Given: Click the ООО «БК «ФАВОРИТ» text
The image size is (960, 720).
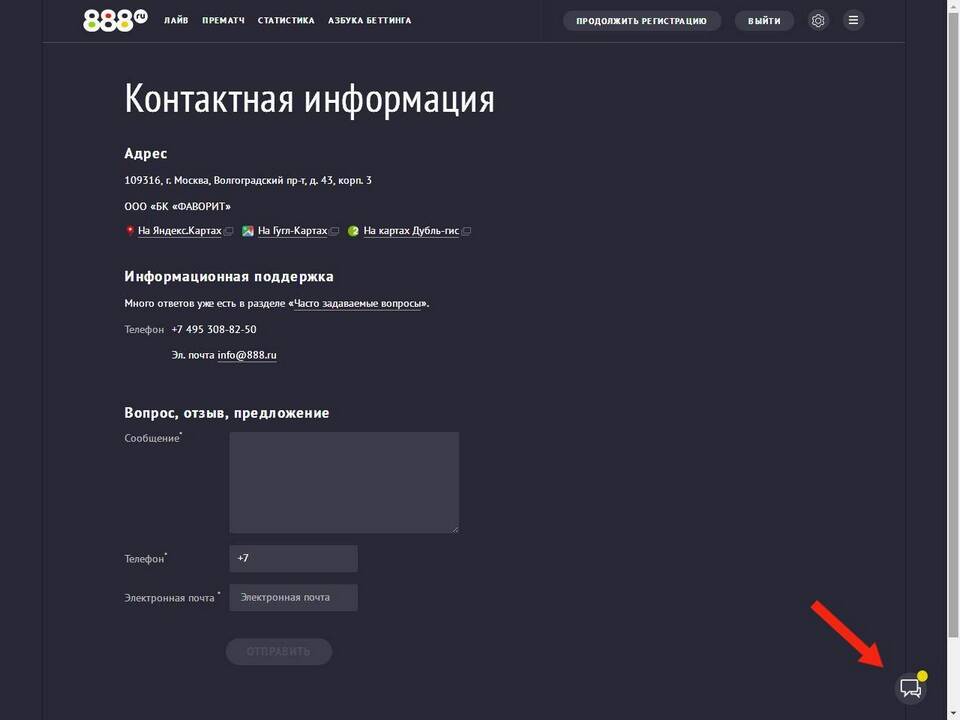Looking at the screenshot, I should click(178, 206).
